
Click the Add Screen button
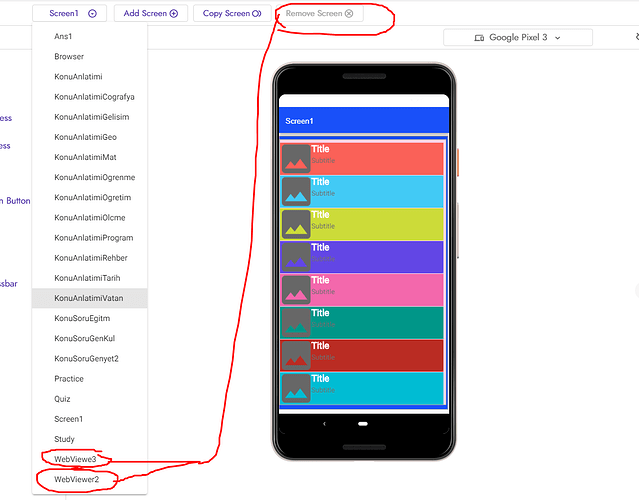pyautogui.click(x=150, y=13)
